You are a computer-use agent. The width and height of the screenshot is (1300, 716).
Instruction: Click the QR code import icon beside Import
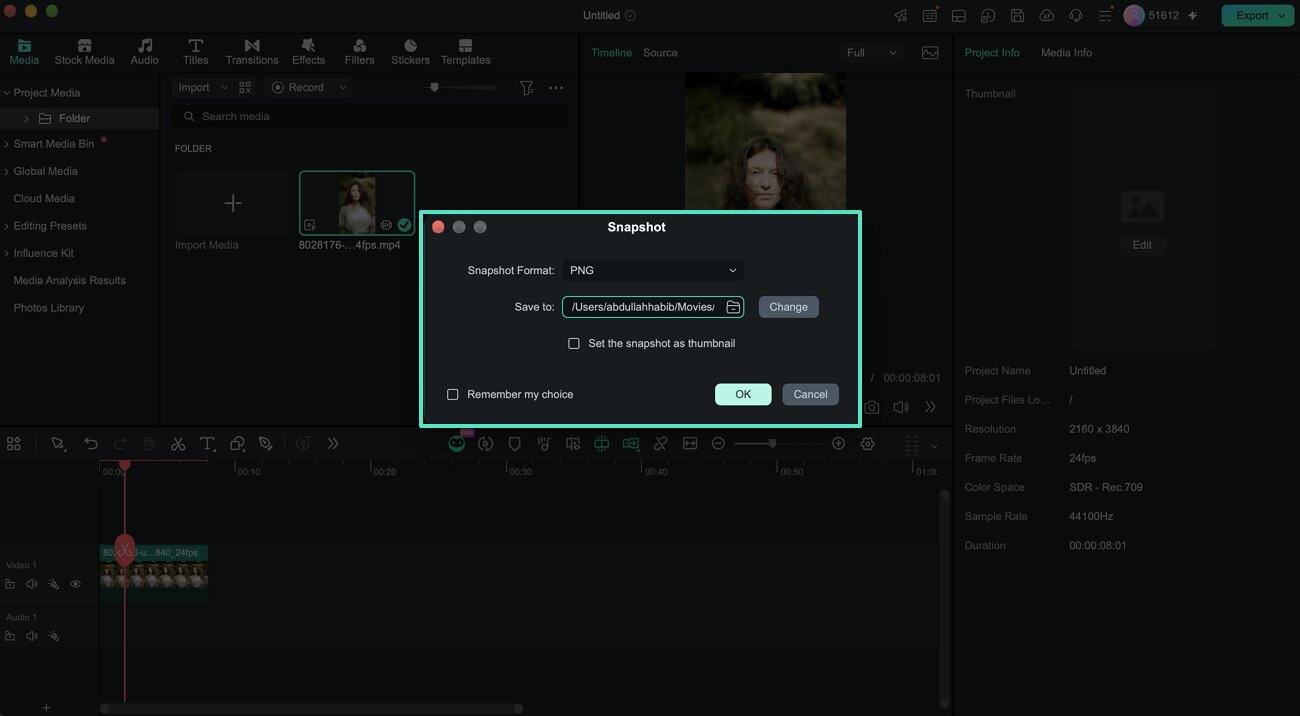[246, 88]
